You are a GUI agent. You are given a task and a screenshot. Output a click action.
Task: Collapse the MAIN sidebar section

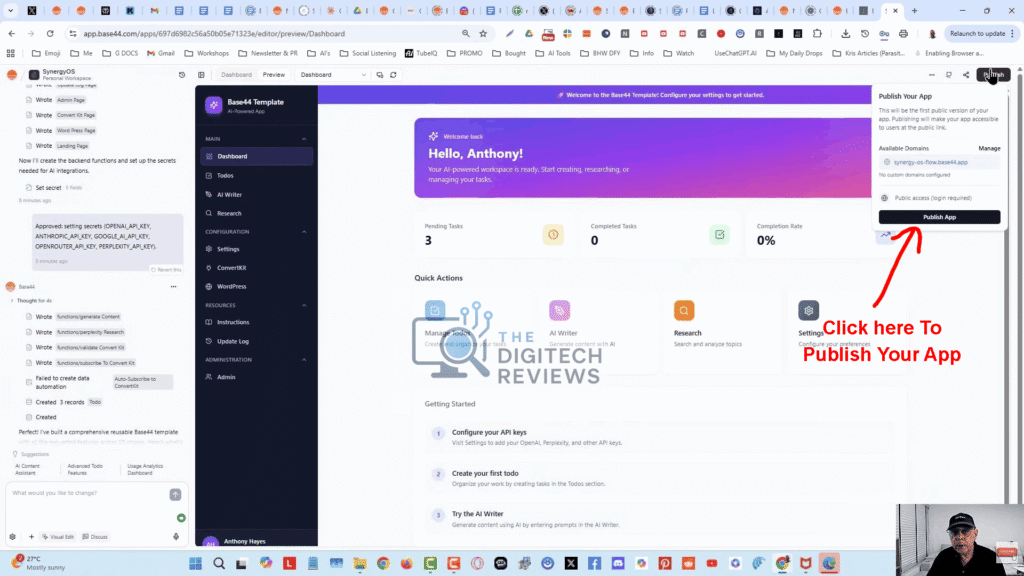303,137
